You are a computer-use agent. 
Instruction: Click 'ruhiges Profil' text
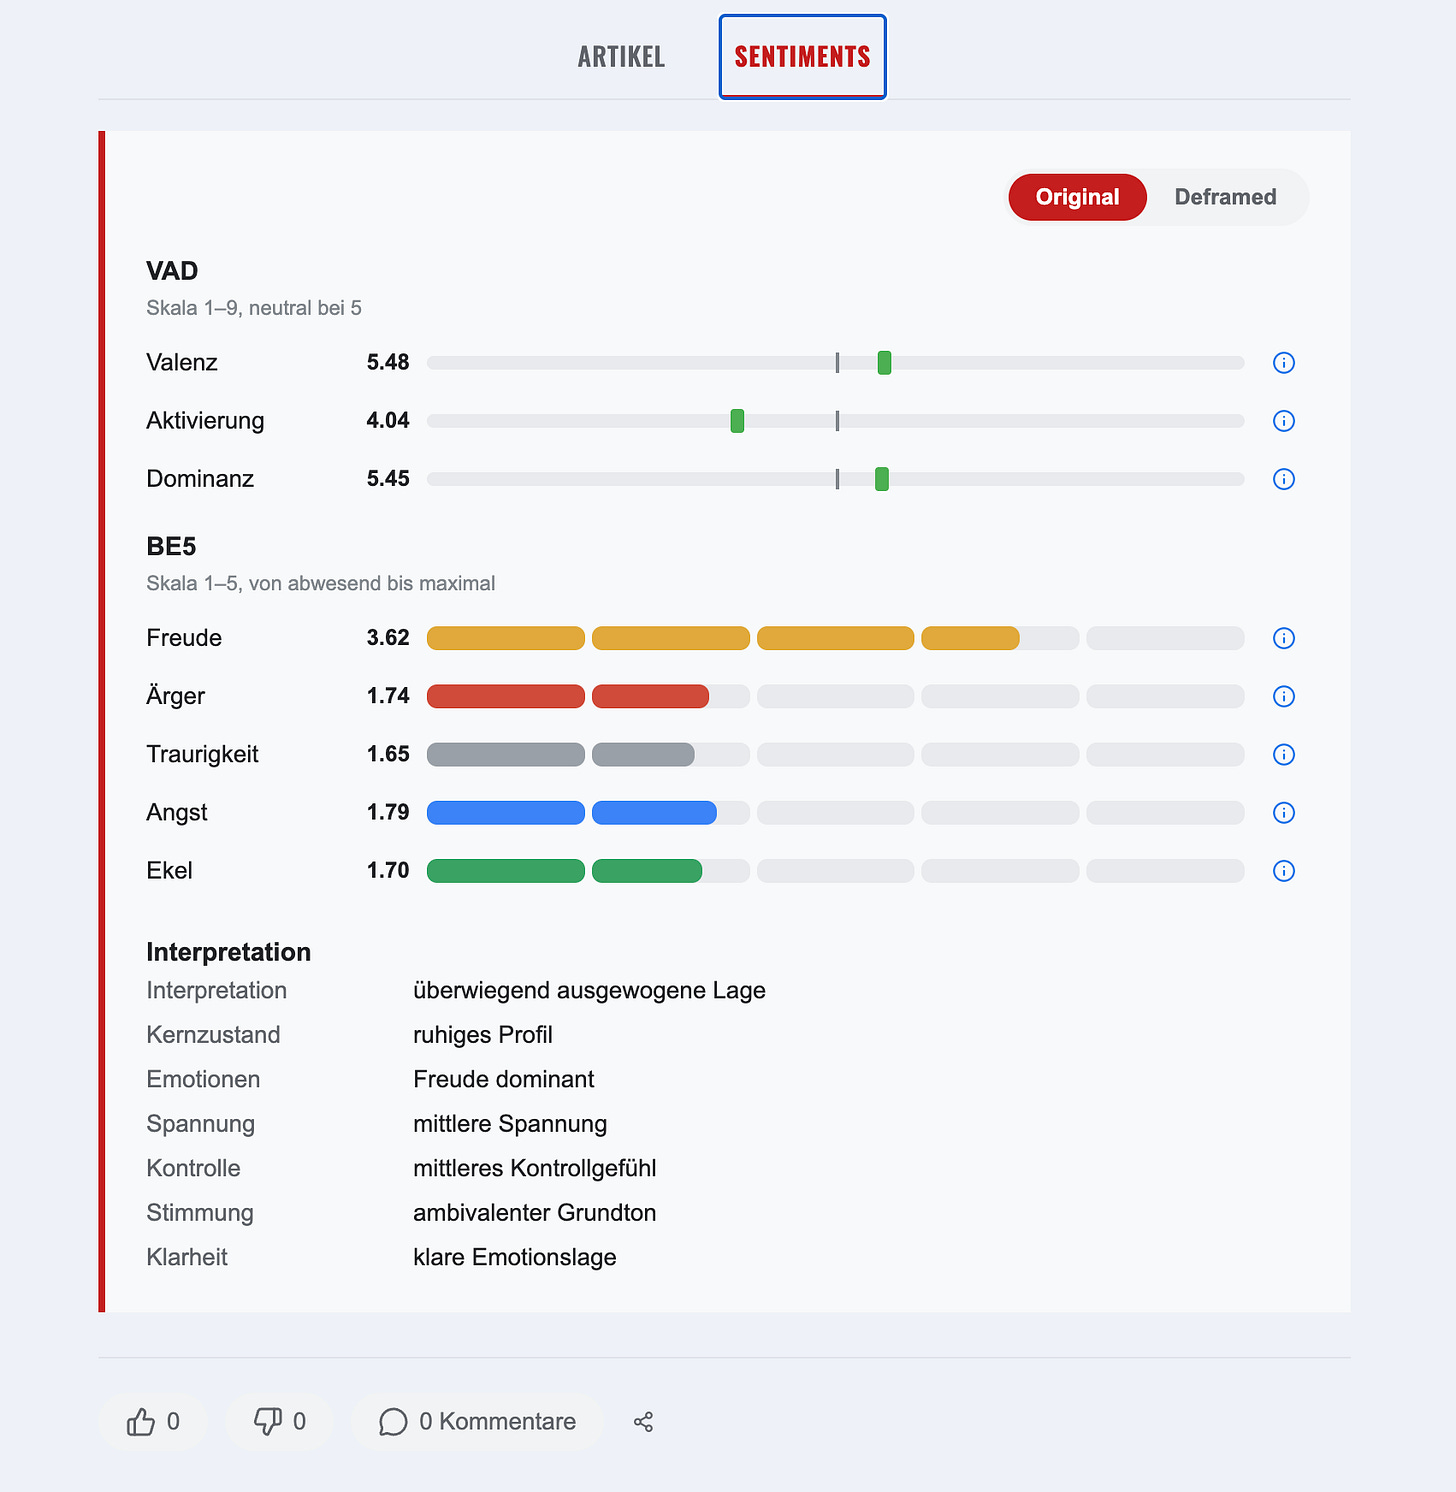point(483,1035)
